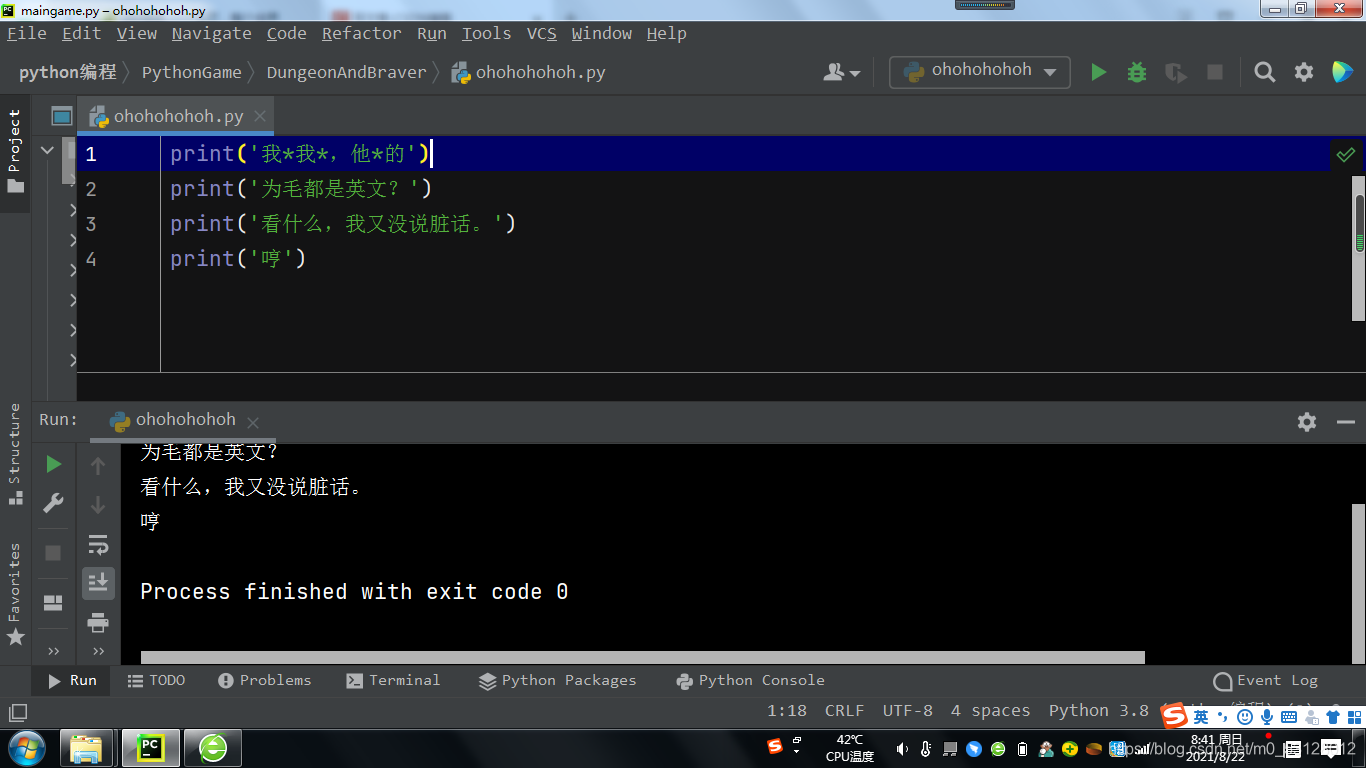Go to line position 1:18 in status bar
The height and width of the screenshot is (768, 1366).
[x=787, y=711]
